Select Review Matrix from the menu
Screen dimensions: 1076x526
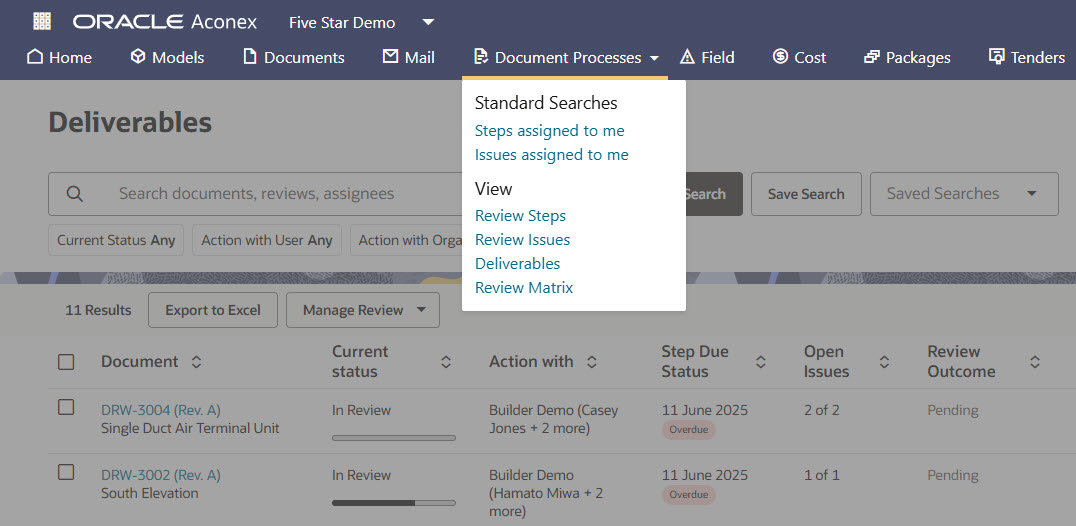coord(524,288)
